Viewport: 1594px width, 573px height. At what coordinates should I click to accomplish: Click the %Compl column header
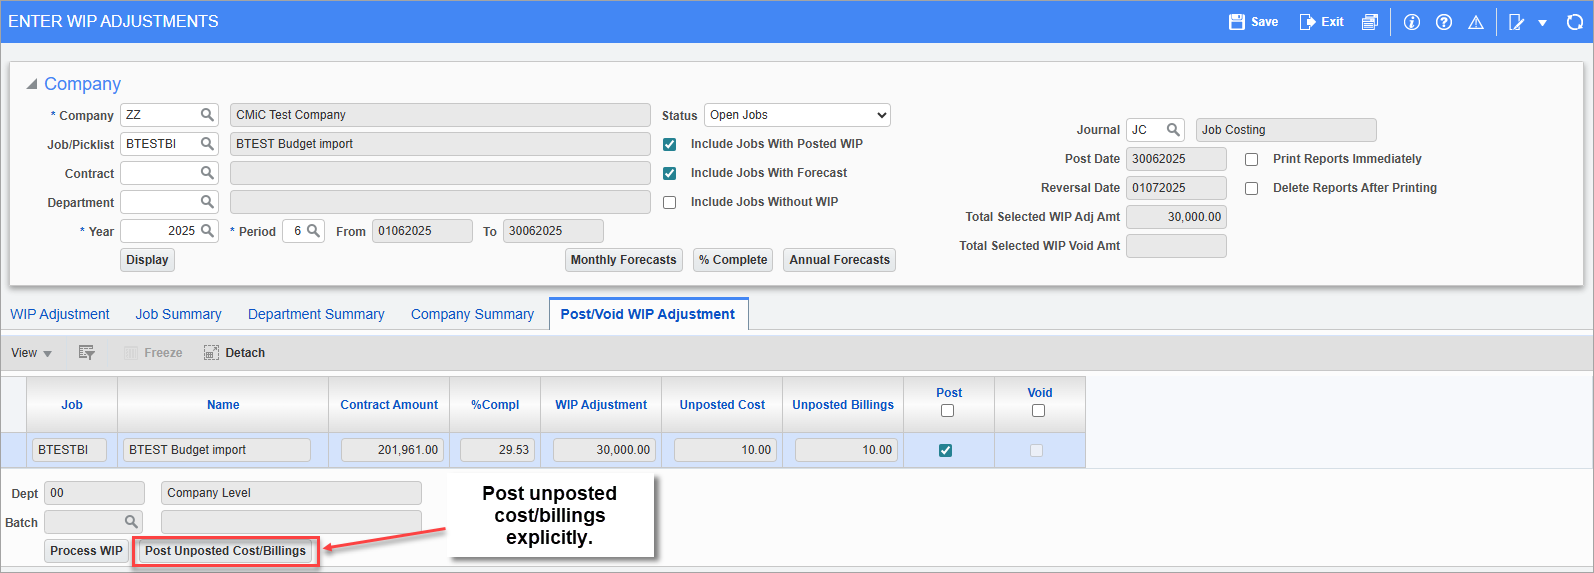pos(495,405)
